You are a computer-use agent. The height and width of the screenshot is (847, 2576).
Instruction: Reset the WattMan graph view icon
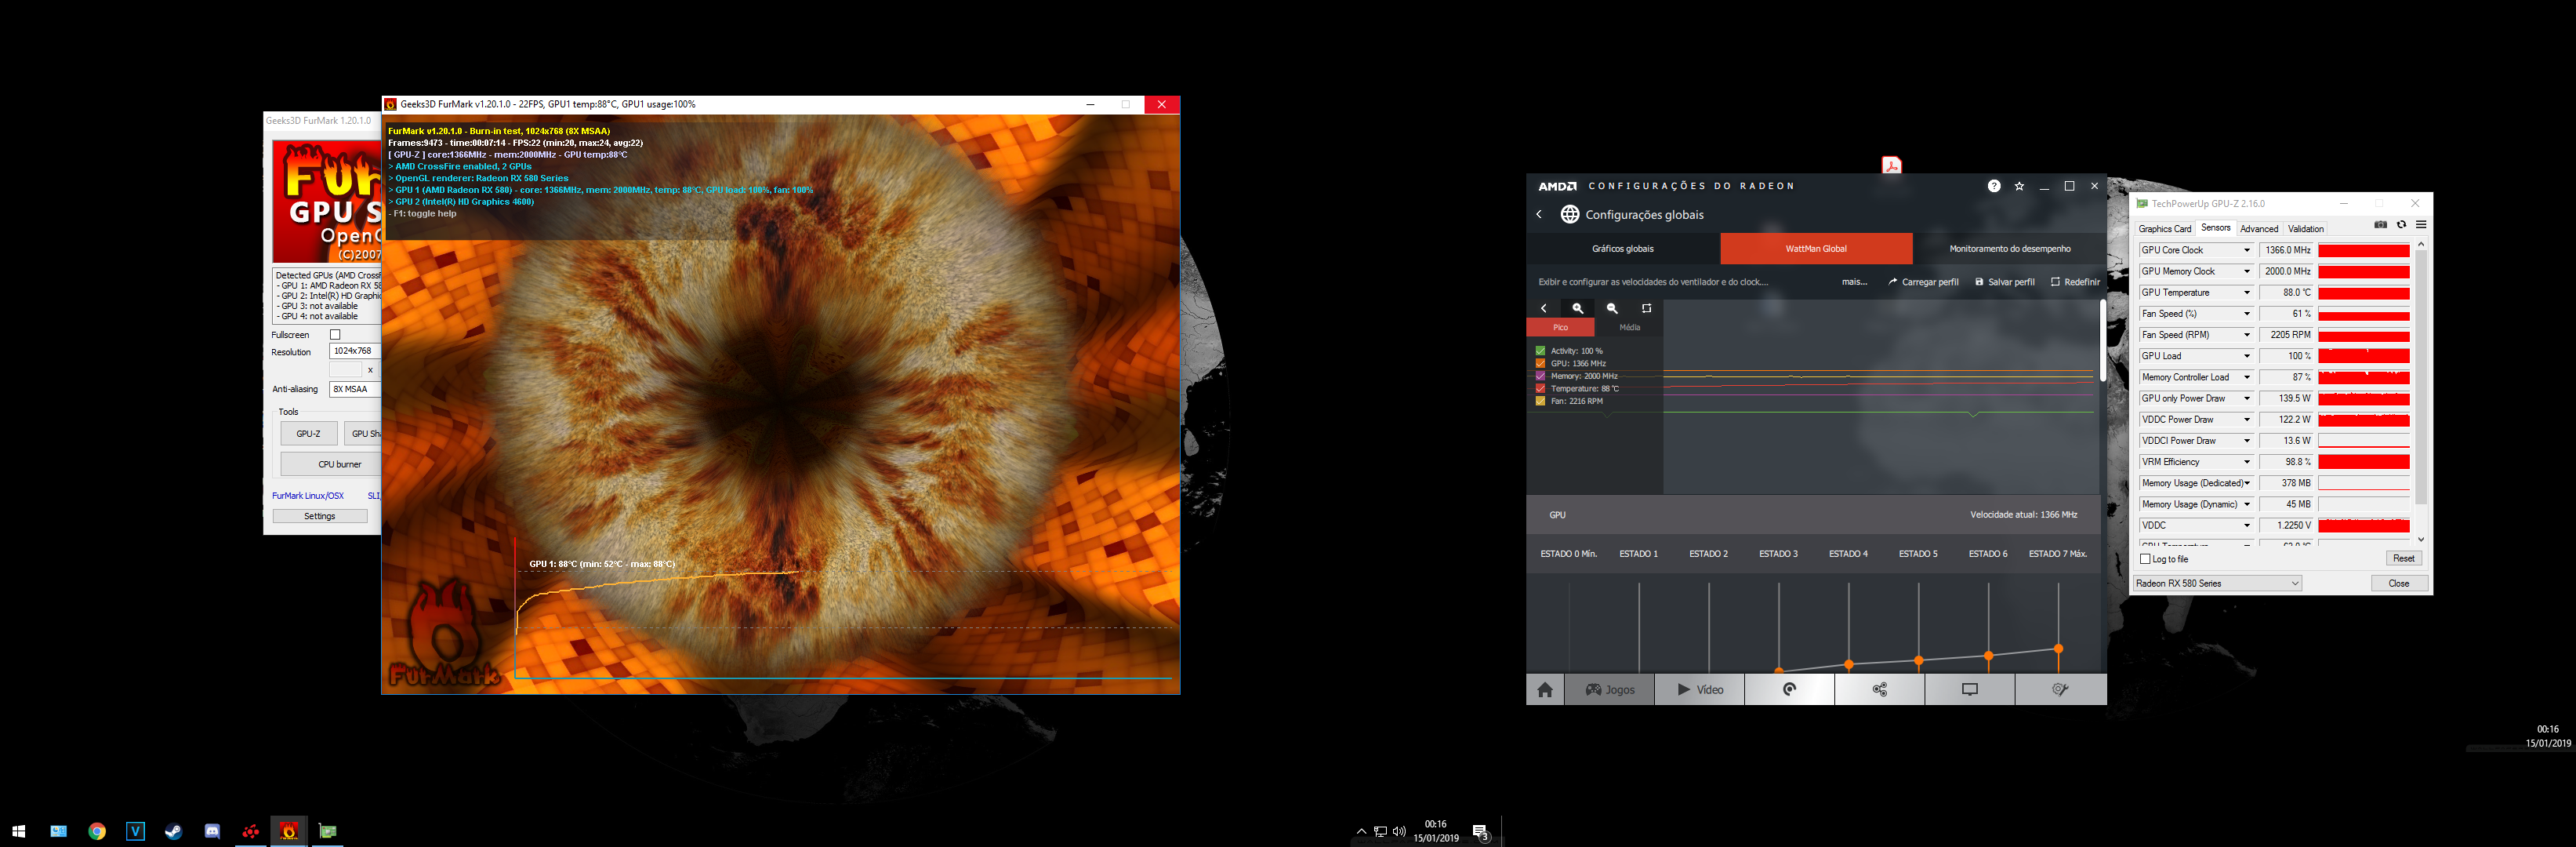pyautogui.click(x=1647, y=308)
